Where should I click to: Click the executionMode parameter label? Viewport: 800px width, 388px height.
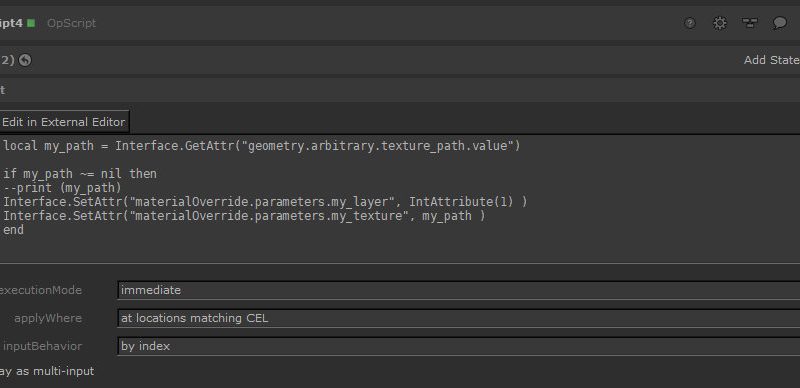(x=40, y=290)
